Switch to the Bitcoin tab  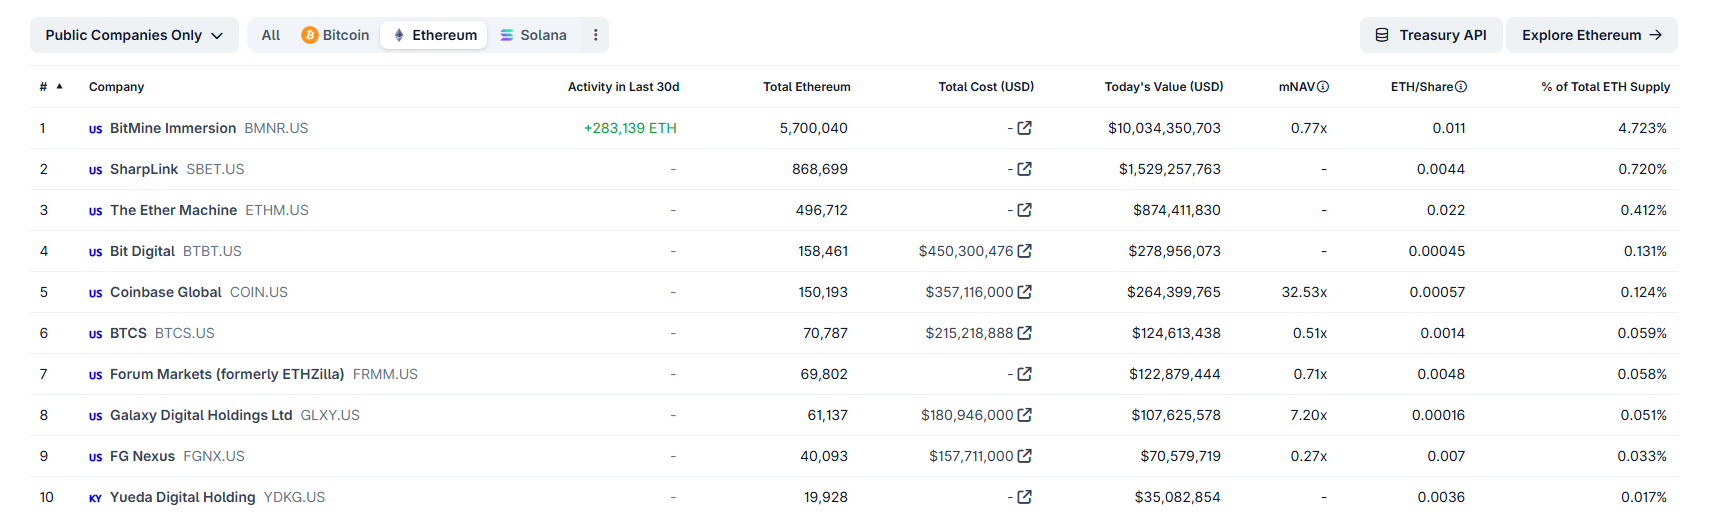(x=336, y=35)
